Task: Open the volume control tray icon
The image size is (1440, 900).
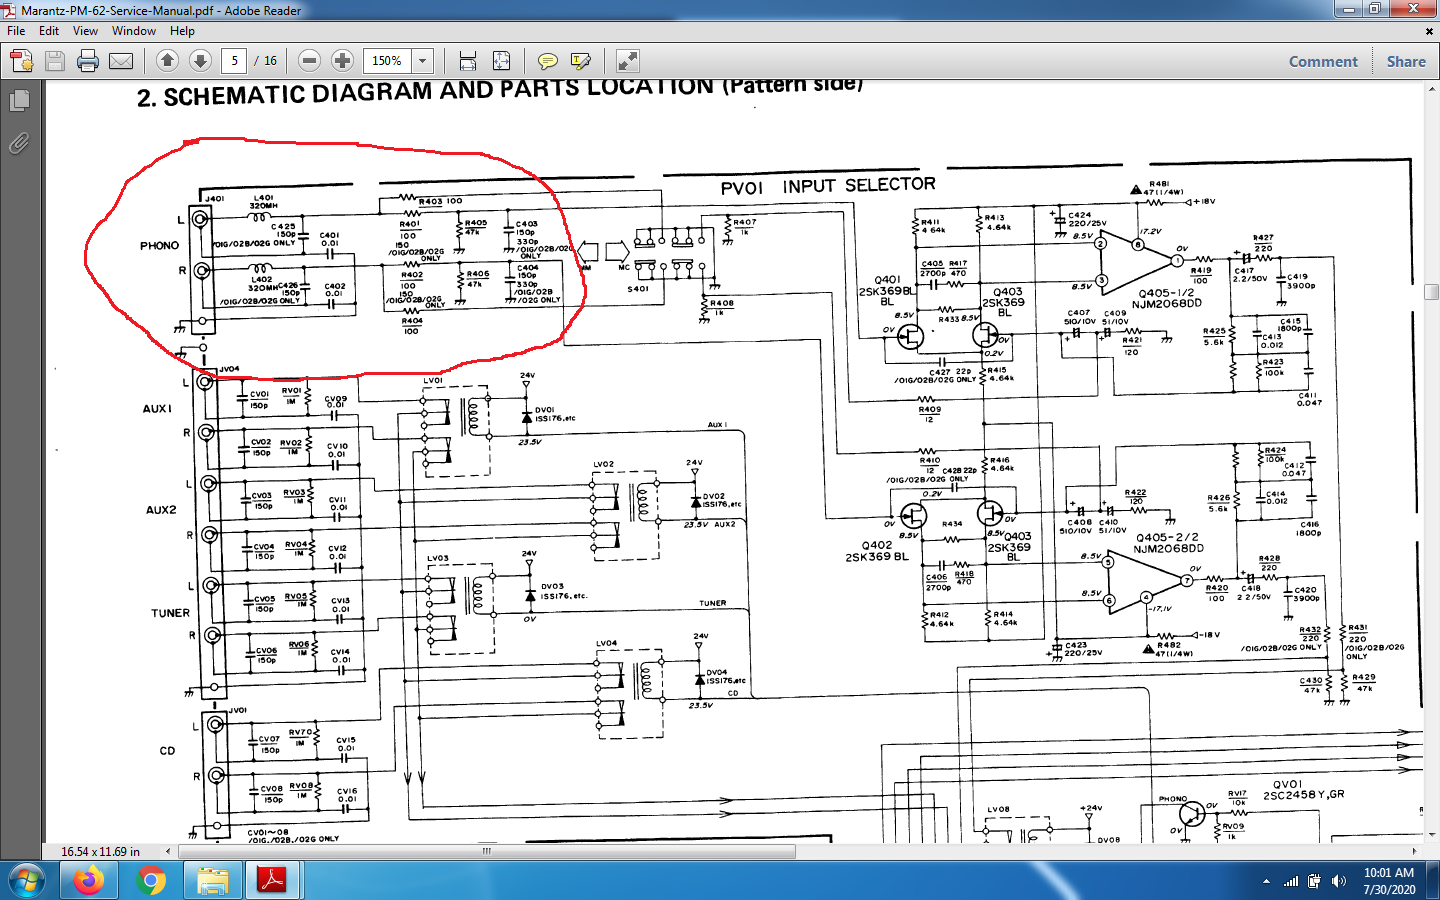Action: [x=1340, y=881]
